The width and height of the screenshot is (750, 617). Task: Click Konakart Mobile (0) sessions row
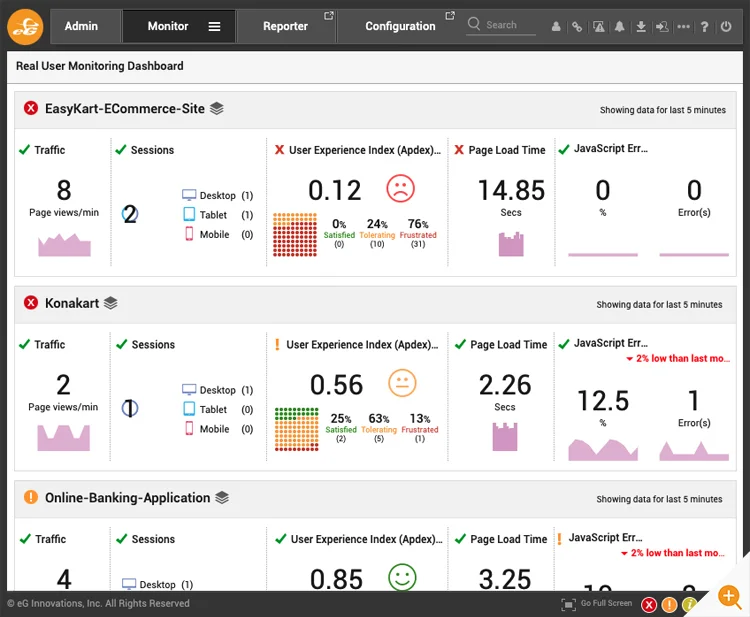(218, 429)
